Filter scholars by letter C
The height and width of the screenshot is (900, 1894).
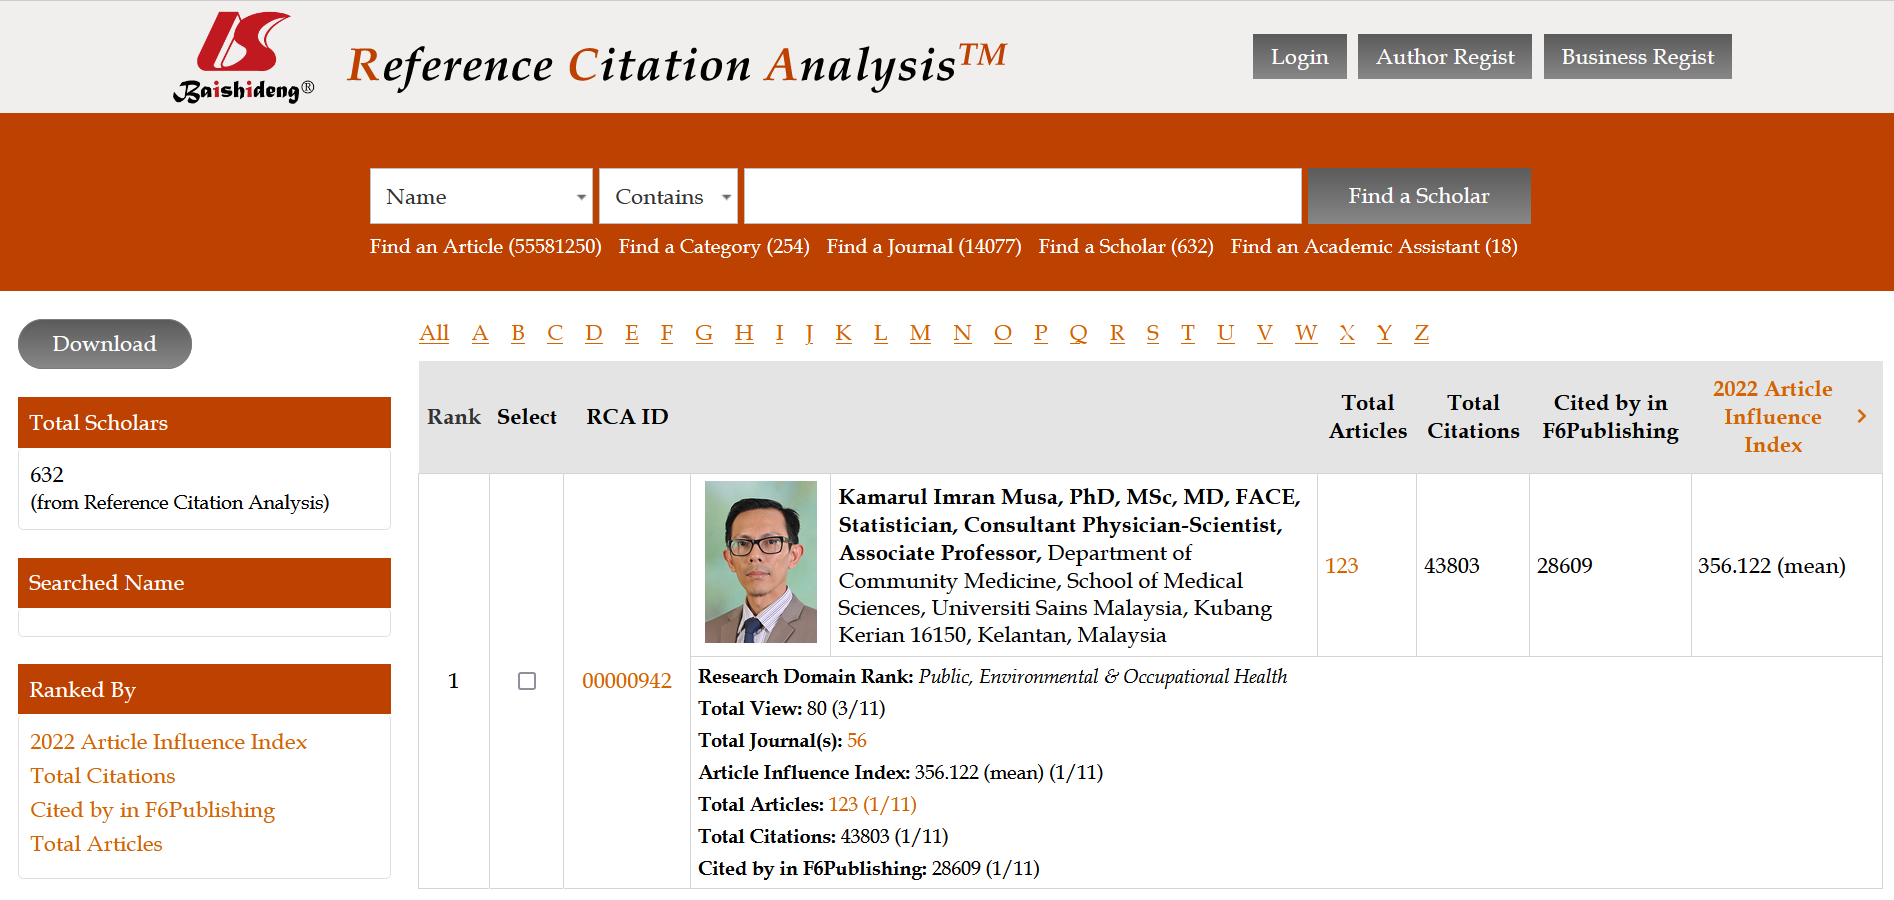555,333
